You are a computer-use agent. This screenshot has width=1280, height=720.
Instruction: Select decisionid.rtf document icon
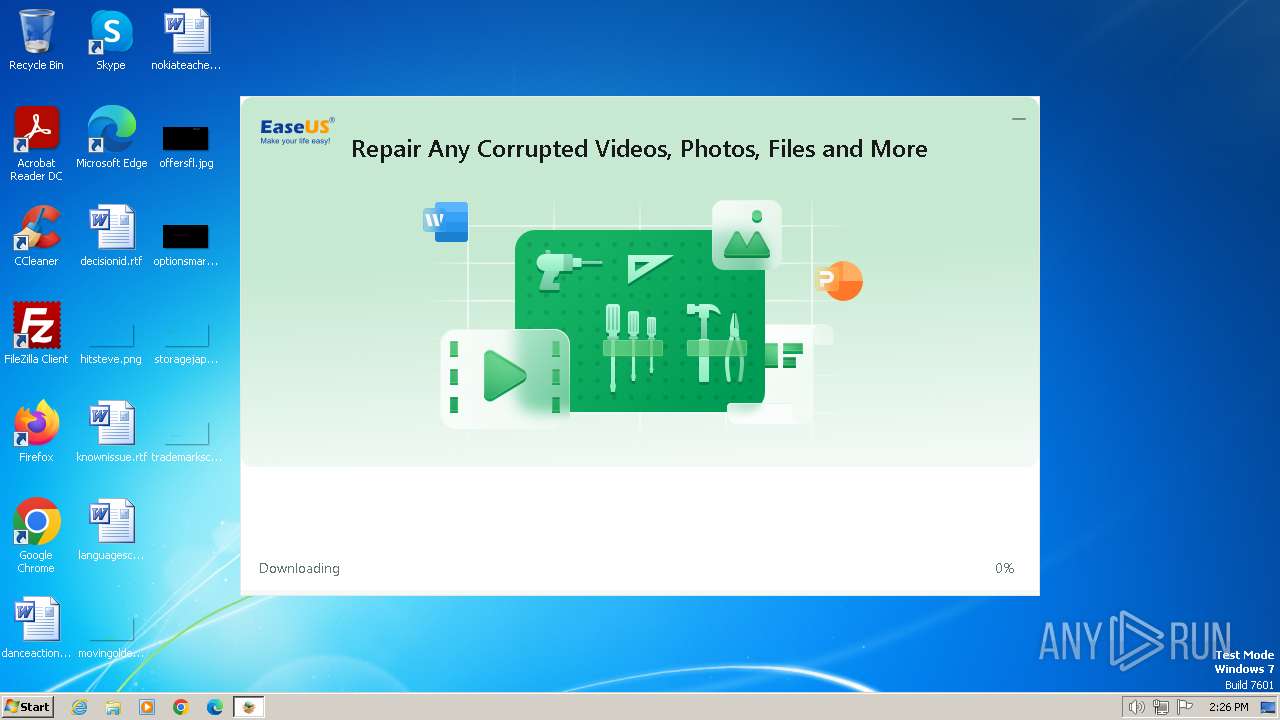(111, 236)
